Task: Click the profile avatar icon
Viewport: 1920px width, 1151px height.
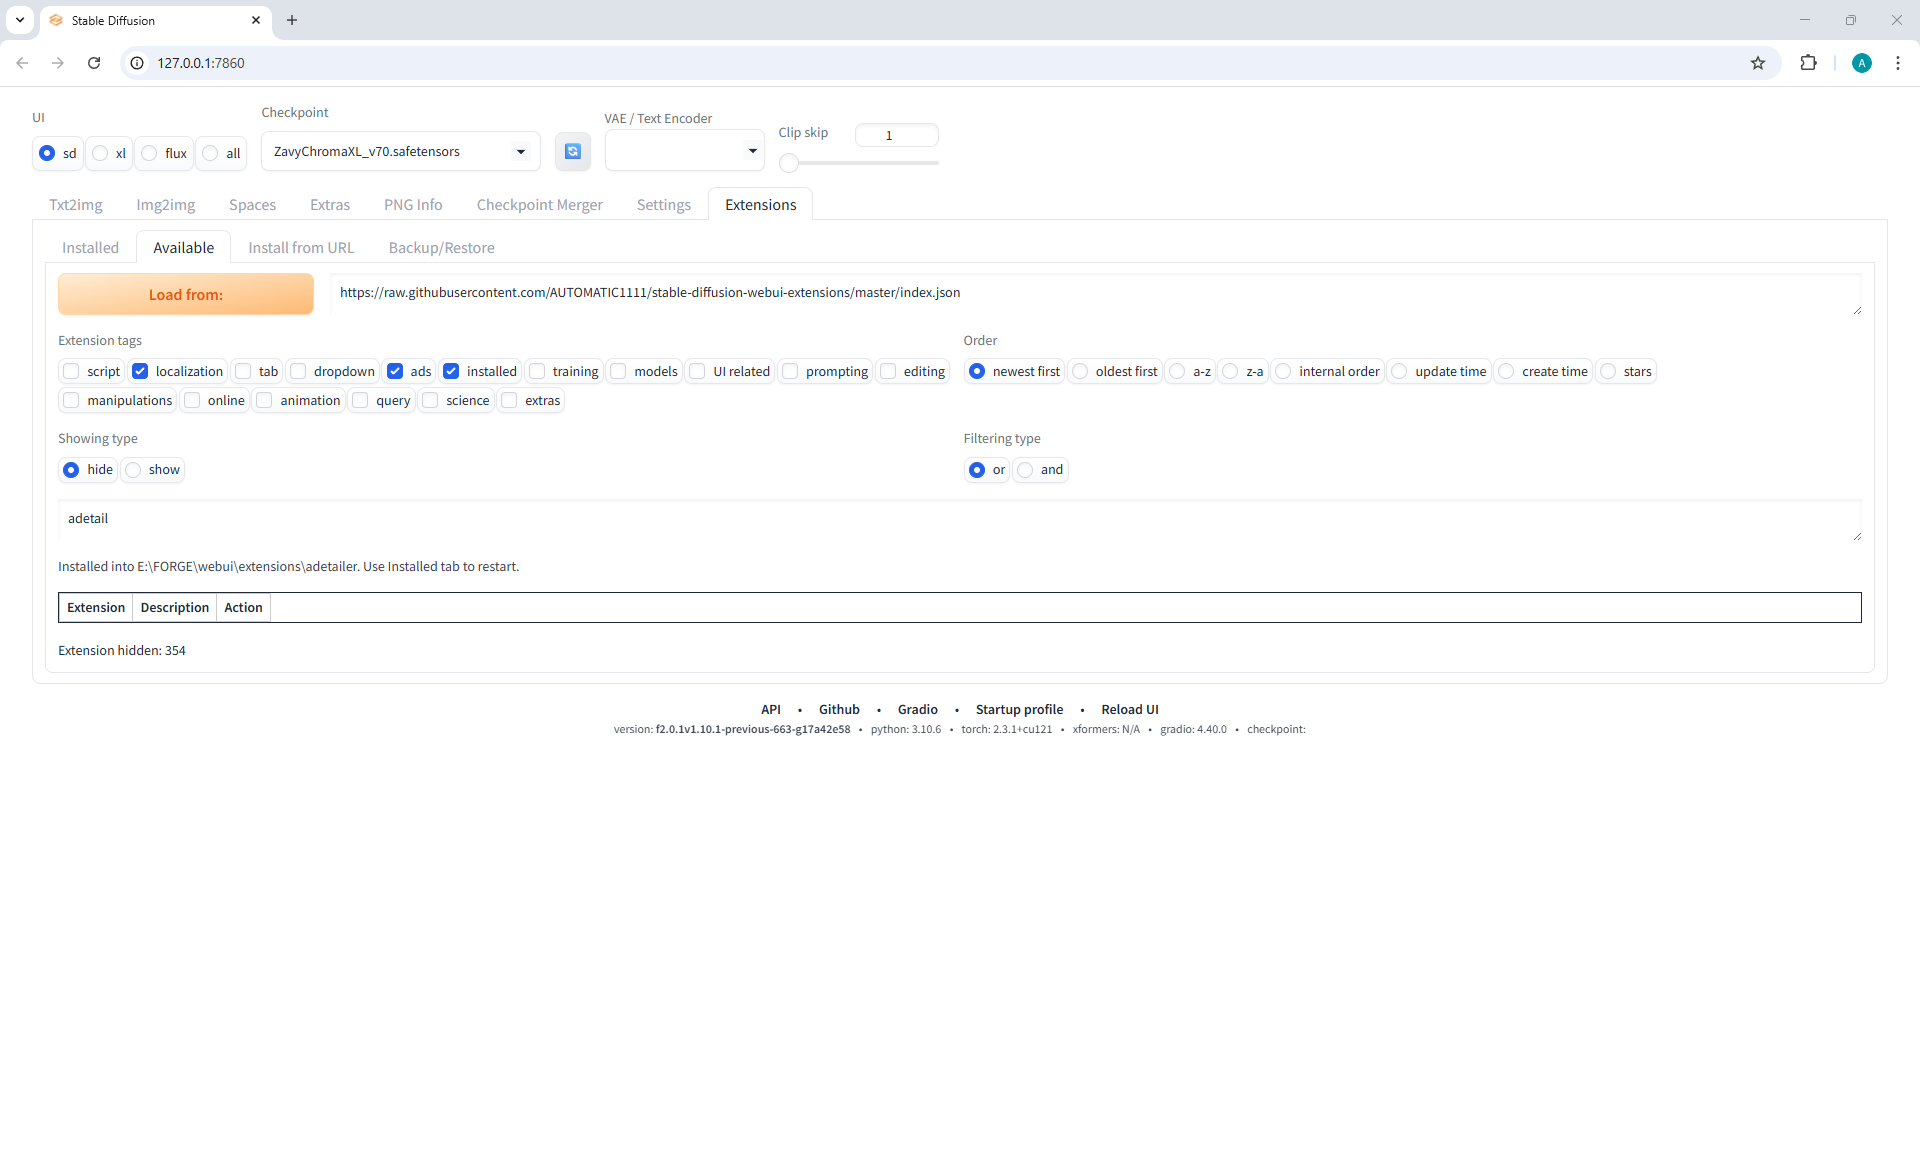Action: coord(1861,63)
